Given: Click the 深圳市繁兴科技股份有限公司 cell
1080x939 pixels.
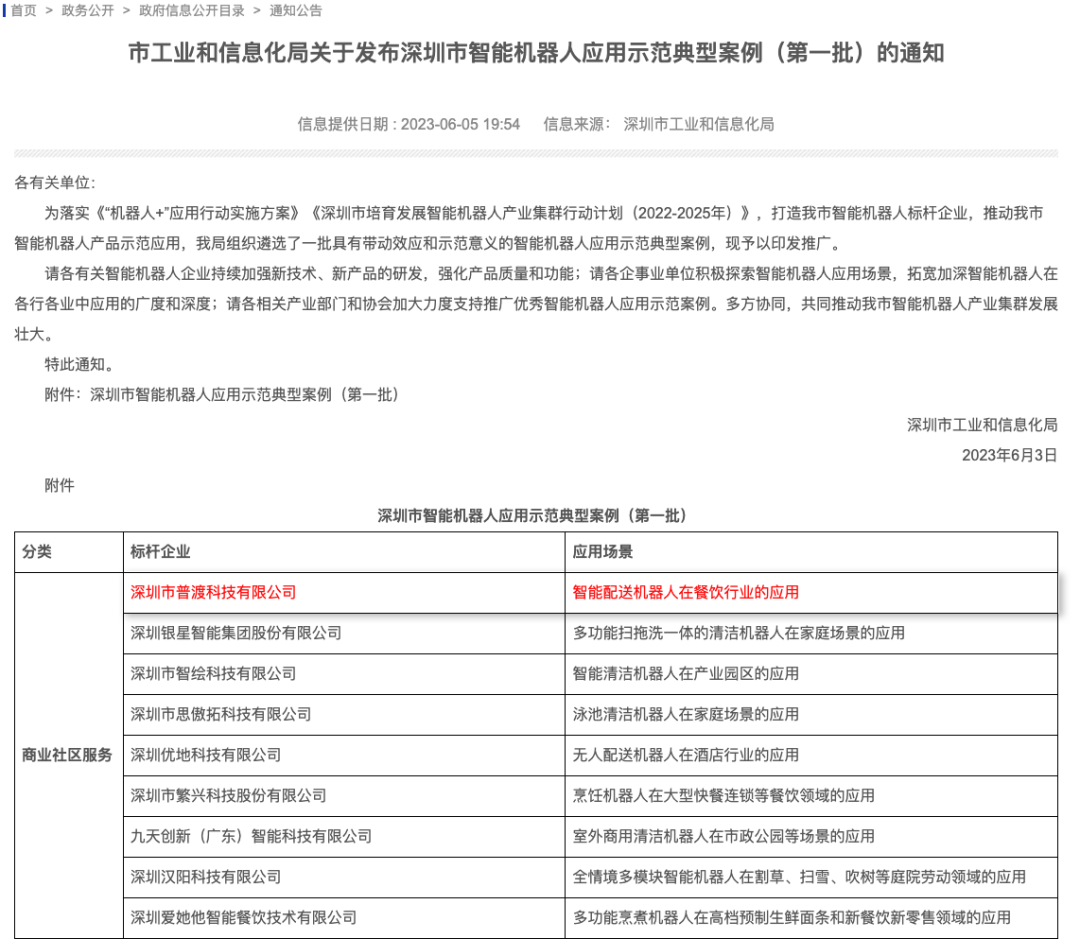Looking at the screenshot, I should [228, 796].
